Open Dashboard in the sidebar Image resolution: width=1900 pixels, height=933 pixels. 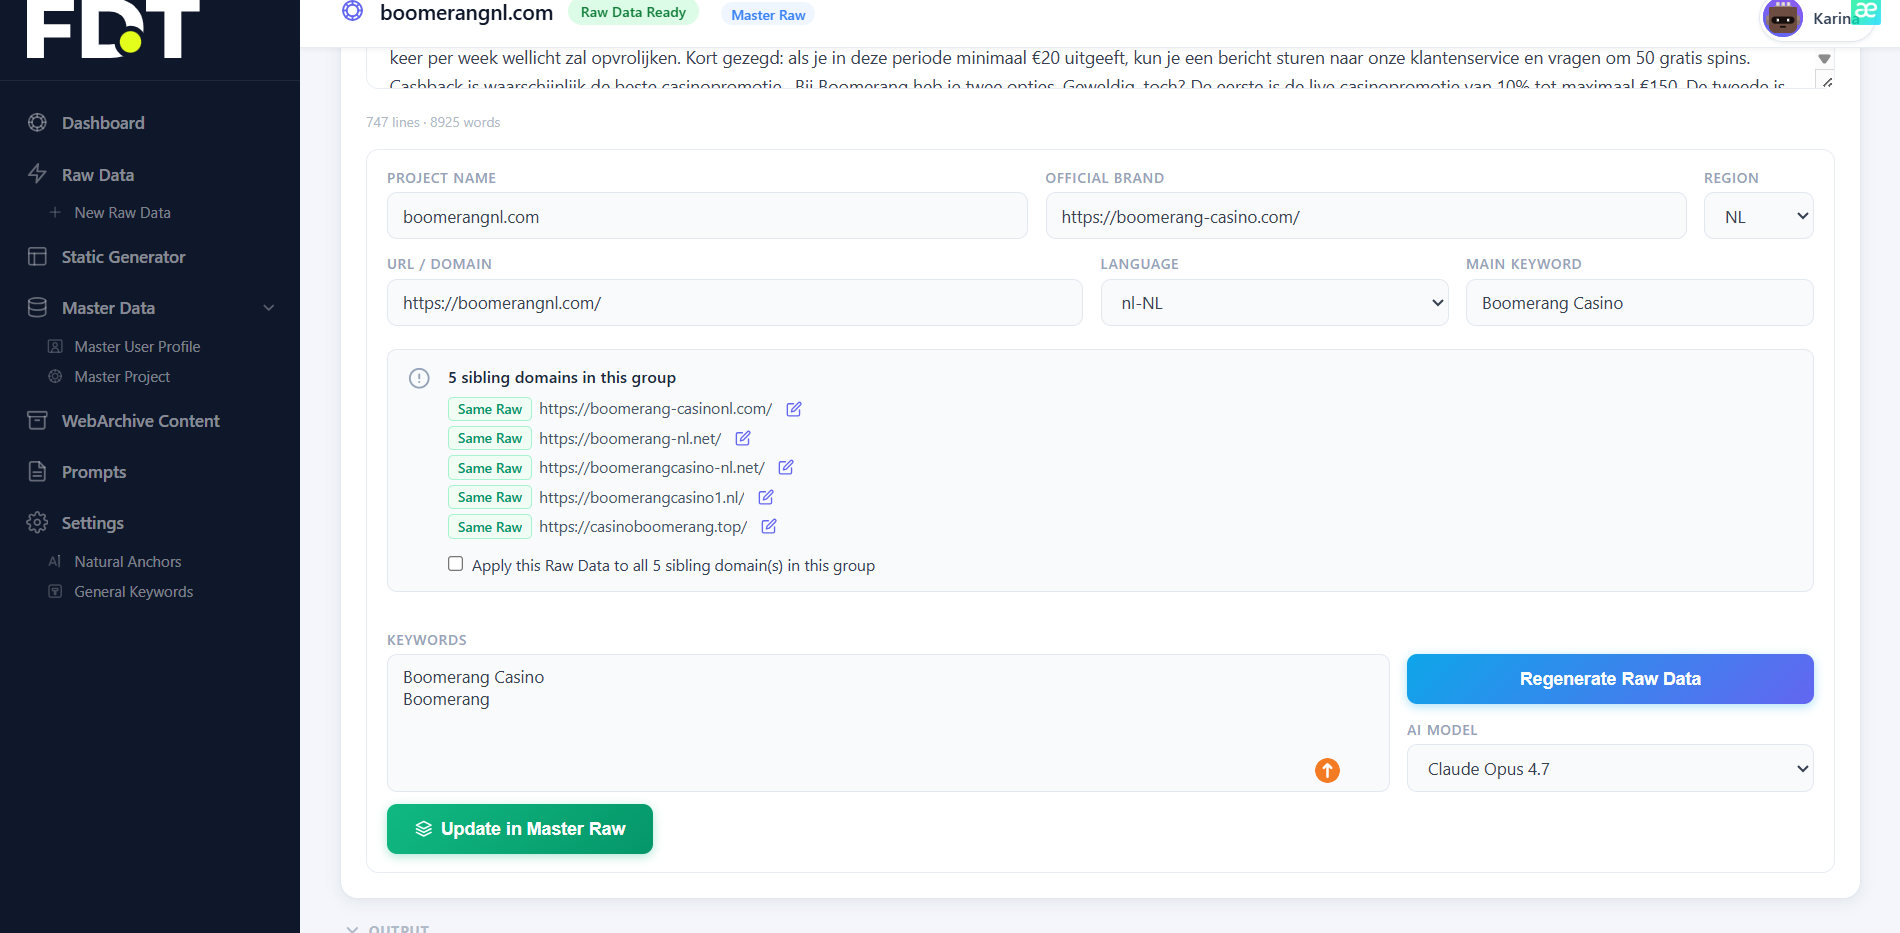103,123
